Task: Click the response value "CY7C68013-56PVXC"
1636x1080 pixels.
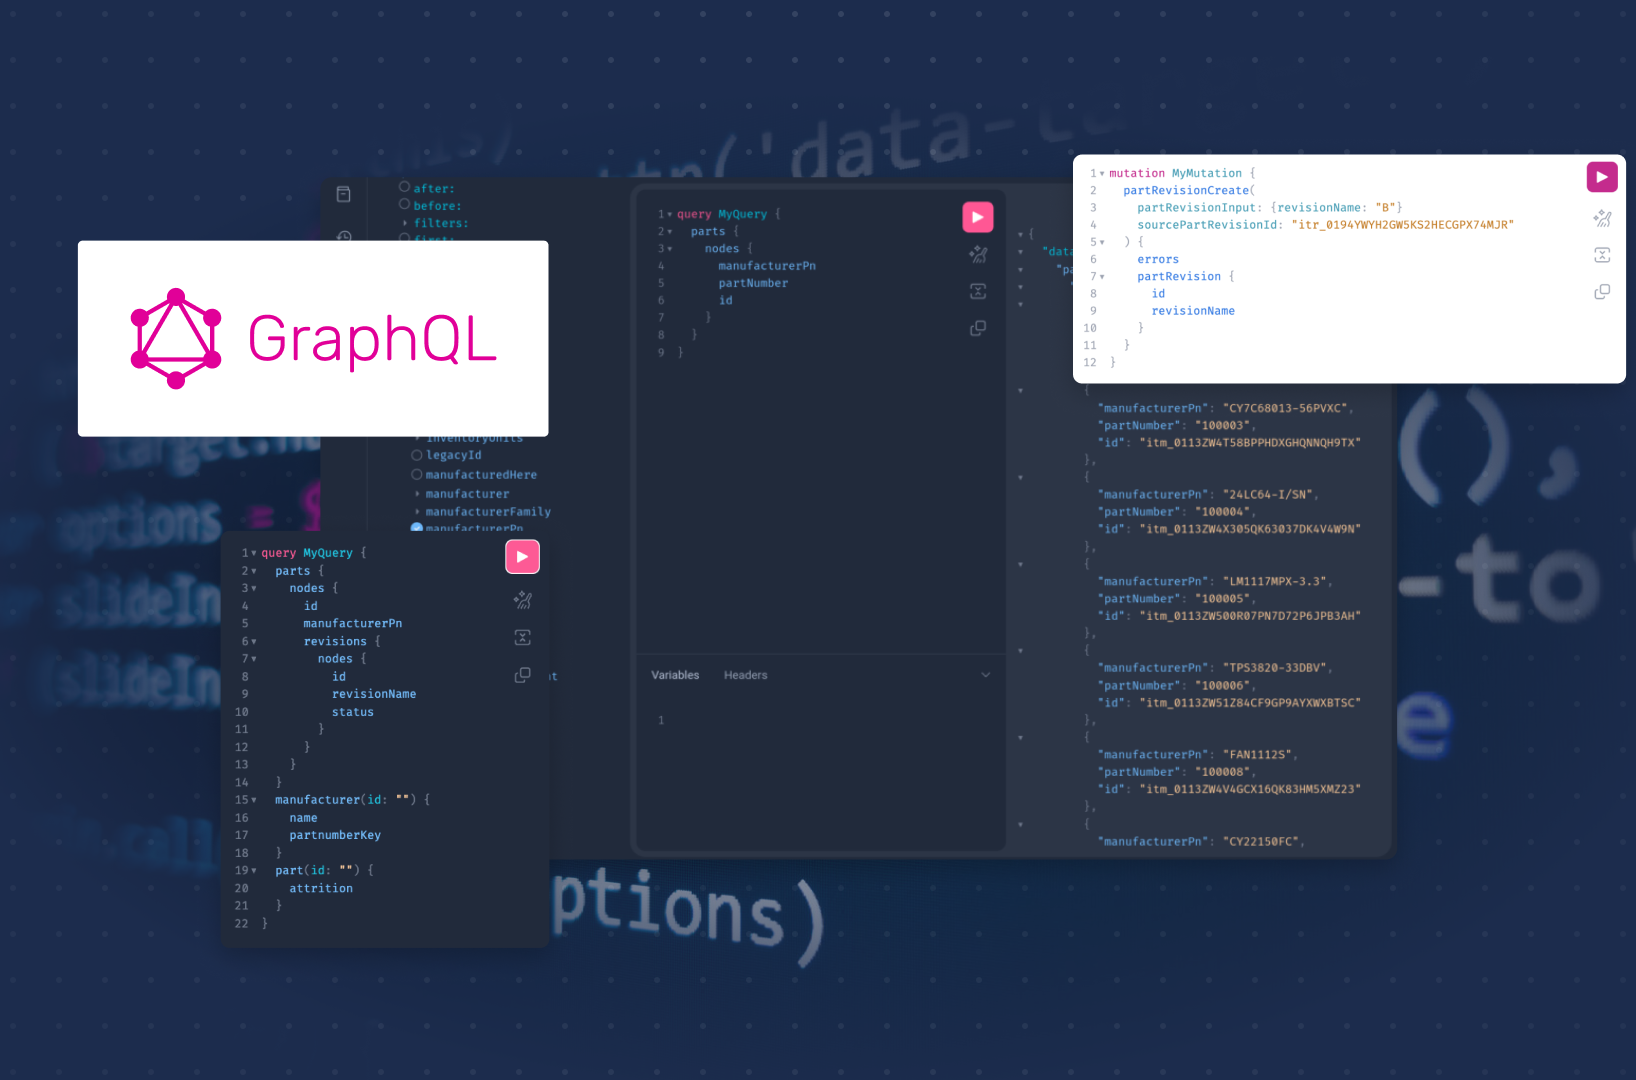Action: coord(1286,408)
